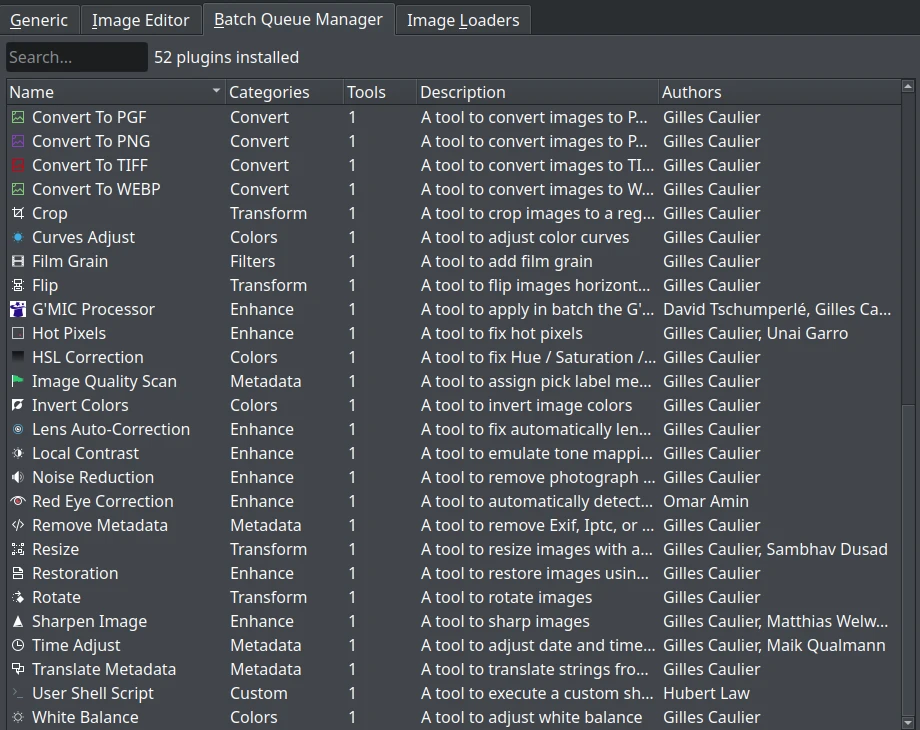Select the Crop tool icon
920x730 pixels.
18,213
